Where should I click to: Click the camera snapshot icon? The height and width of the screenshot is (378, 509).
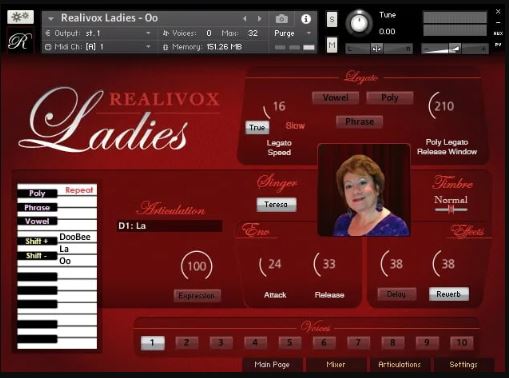click(x=282, y=19)
